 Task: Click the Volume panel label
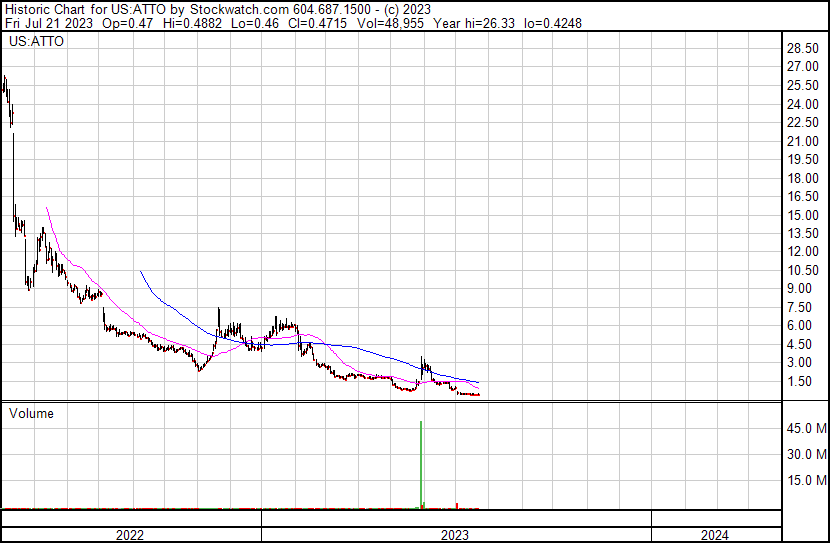(x=32, y=413)
